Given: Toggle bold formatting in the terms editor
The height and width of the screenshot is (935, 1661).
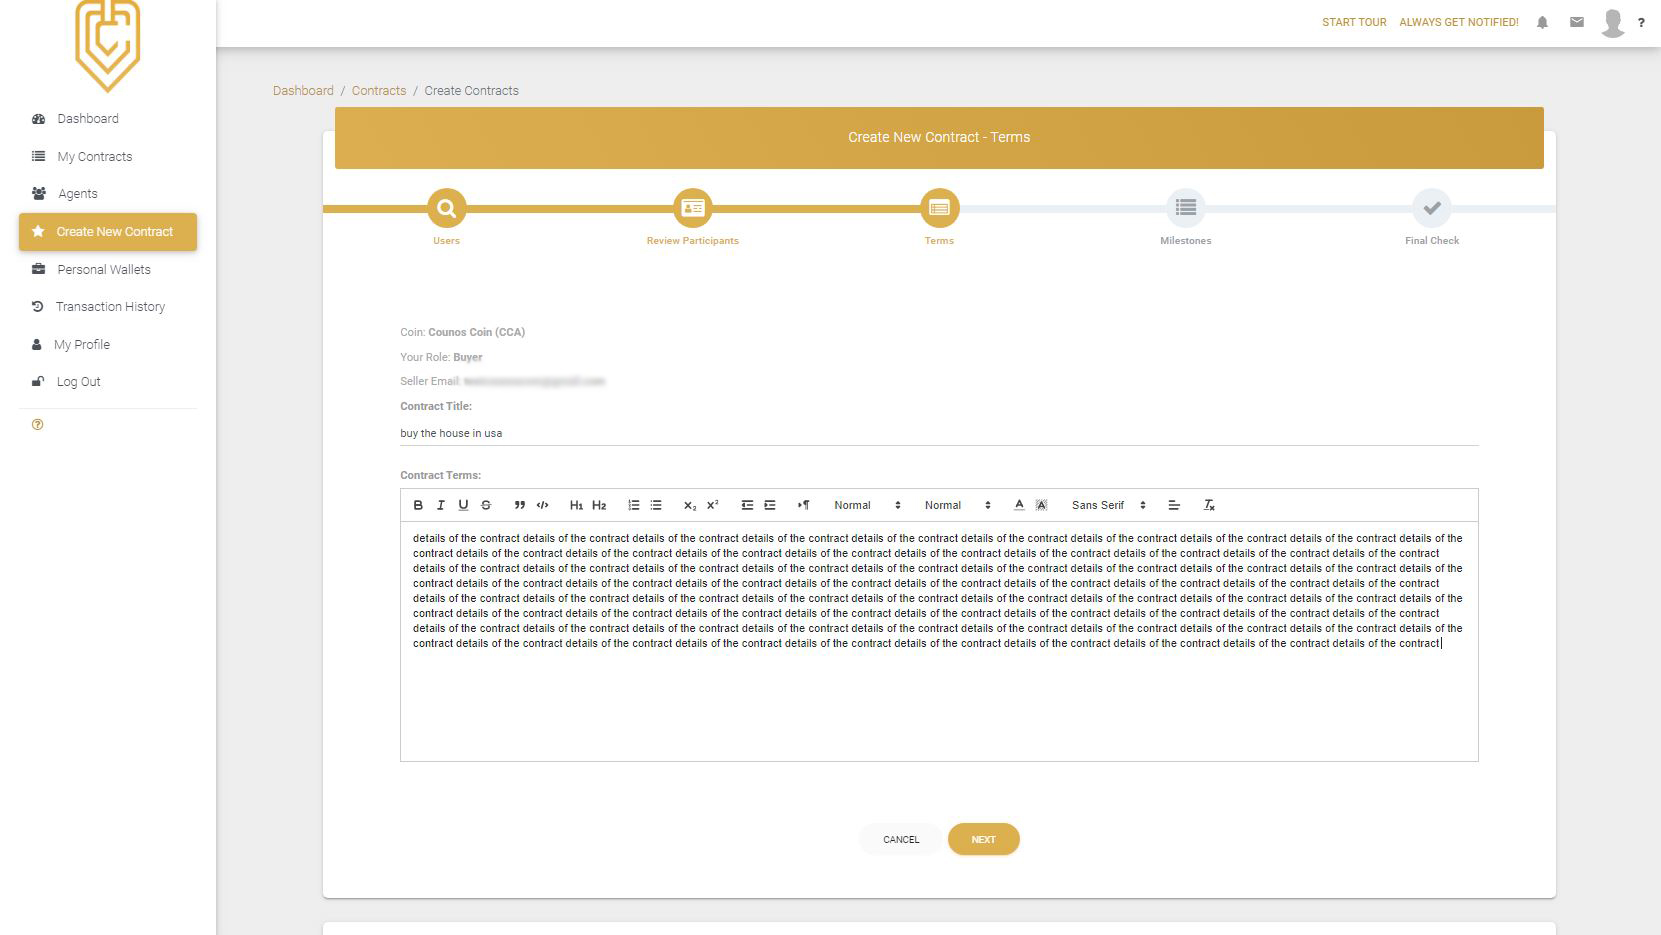Looking at the screenshot, I should (x=418, y=505).
